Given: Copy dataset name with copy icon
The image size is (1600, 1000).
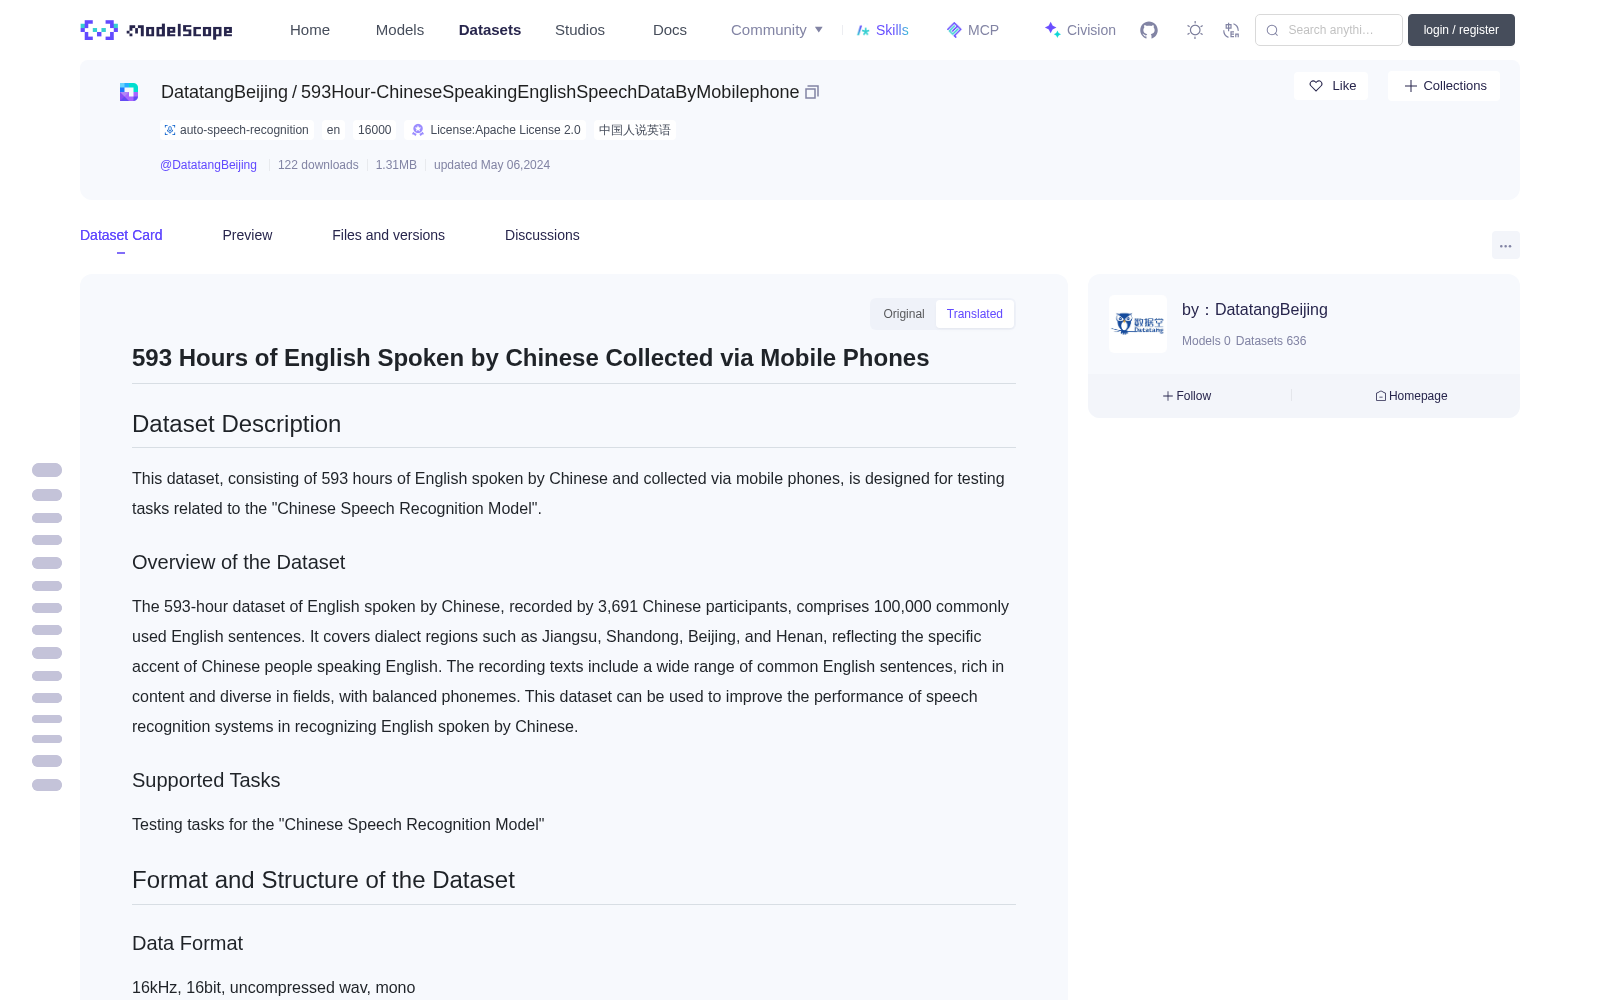Looking at the screenshot, I should click(812, 92).
